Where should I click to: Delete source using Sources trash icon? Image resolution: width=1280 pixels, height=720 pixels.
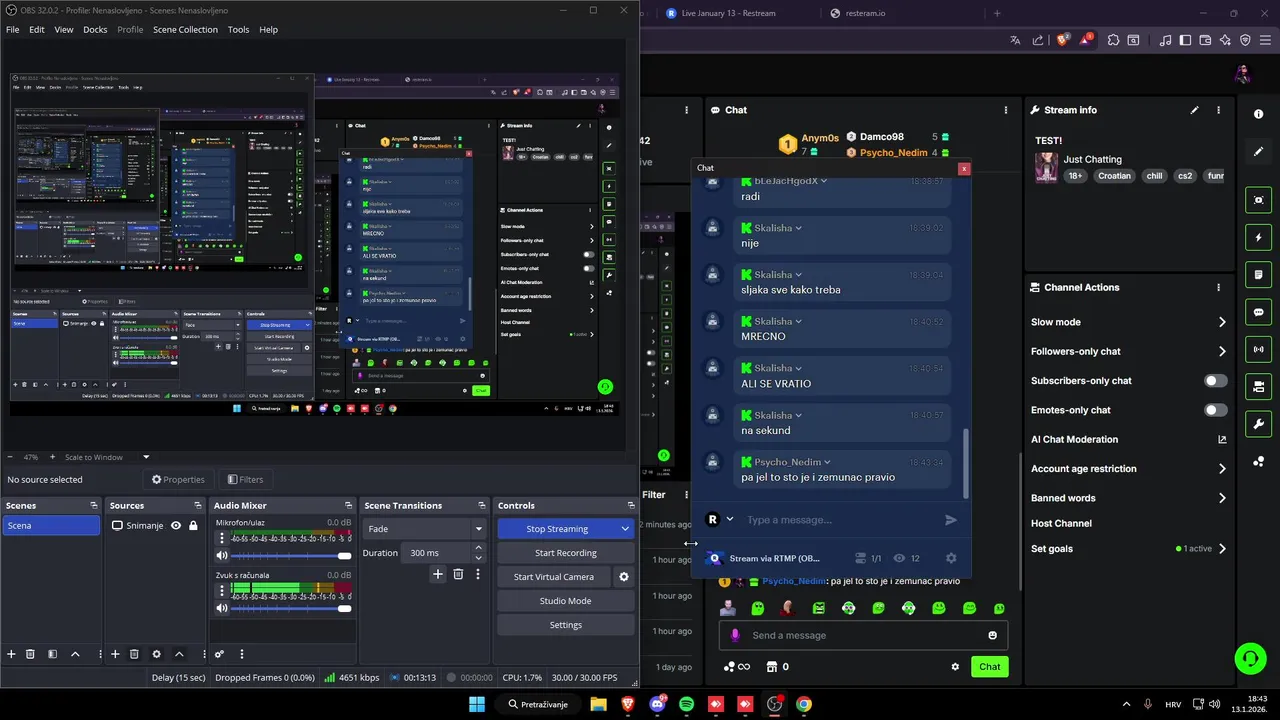pos(134,654)
